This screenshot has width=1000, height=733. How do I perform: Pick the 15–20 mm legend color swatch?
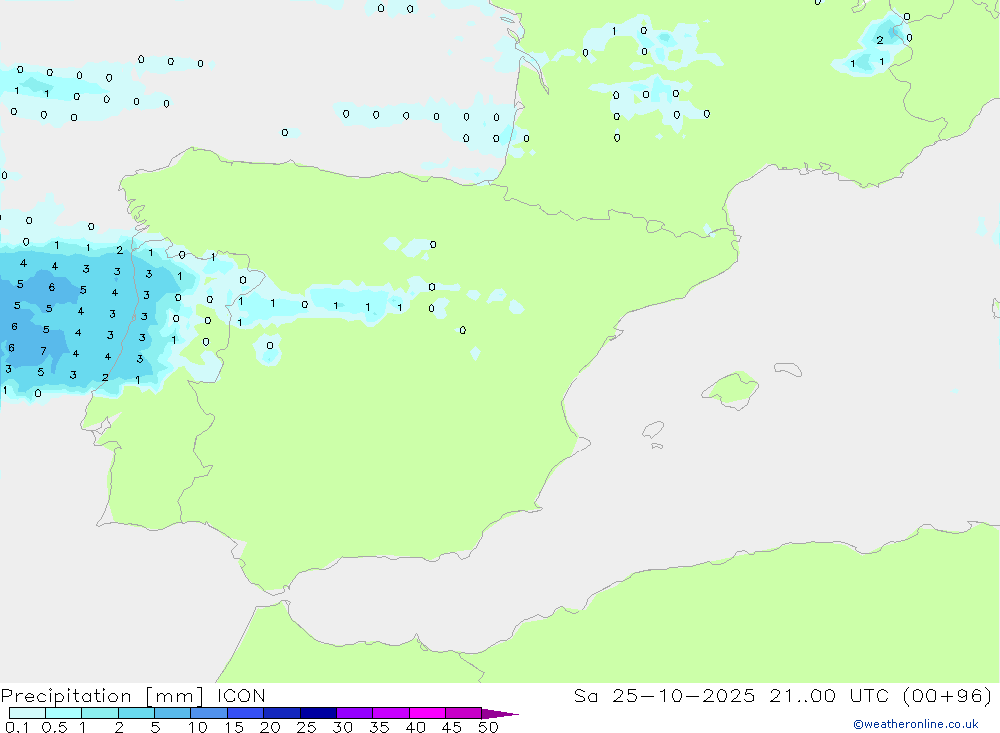coord(246,713)
